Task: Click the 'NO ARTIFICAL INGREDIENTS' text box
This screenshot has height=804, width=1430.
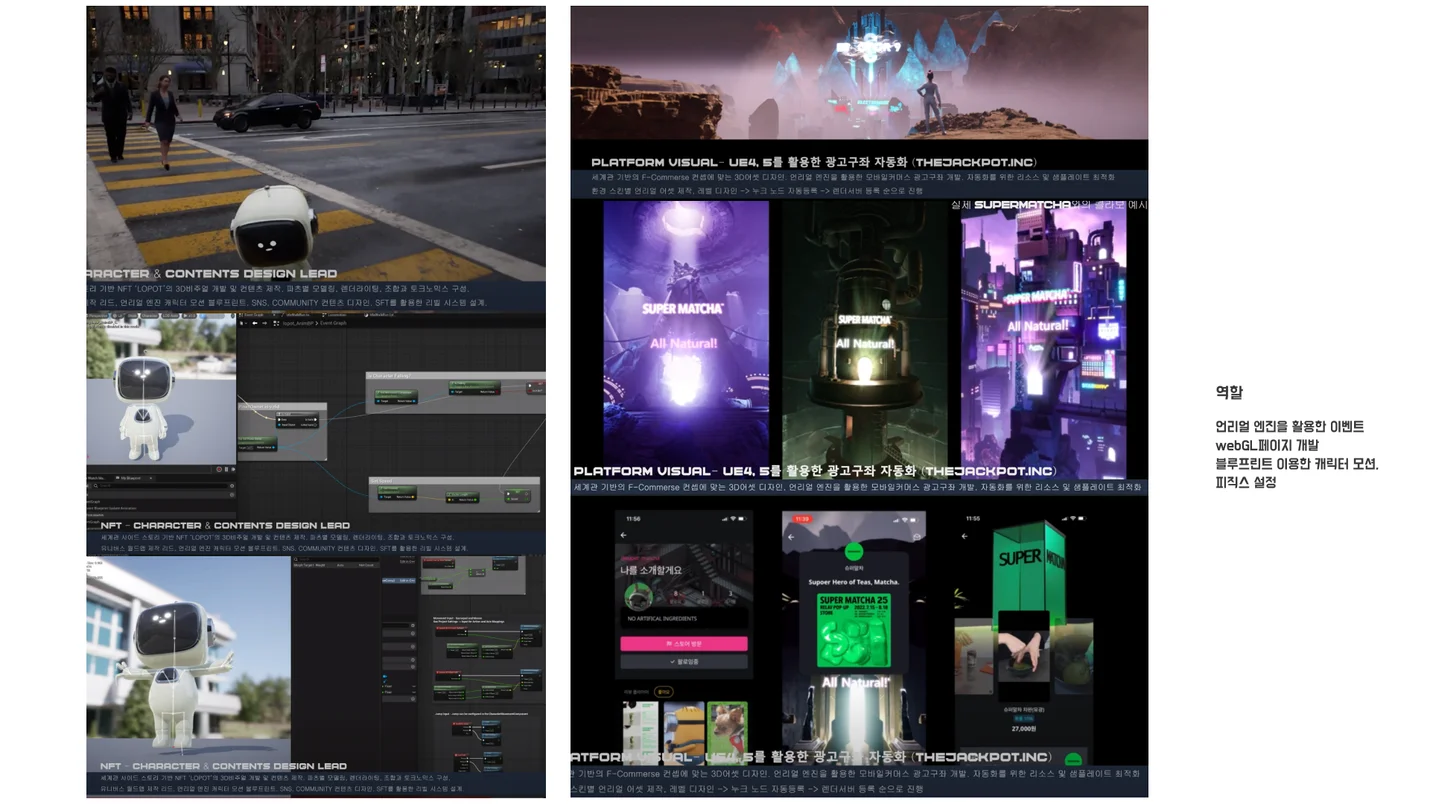Action: (684, 620)
